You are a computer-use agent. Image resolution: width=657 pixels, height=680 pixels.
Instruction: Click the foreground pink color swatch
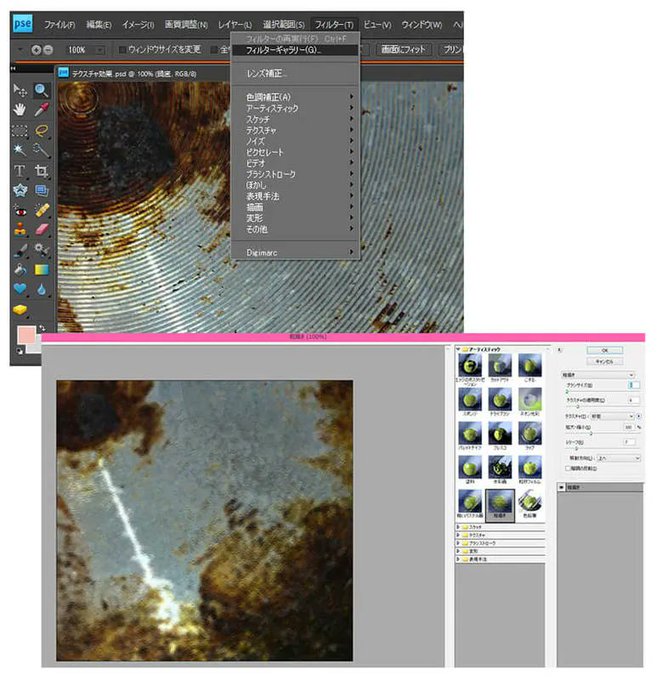(x=26, y=336)
